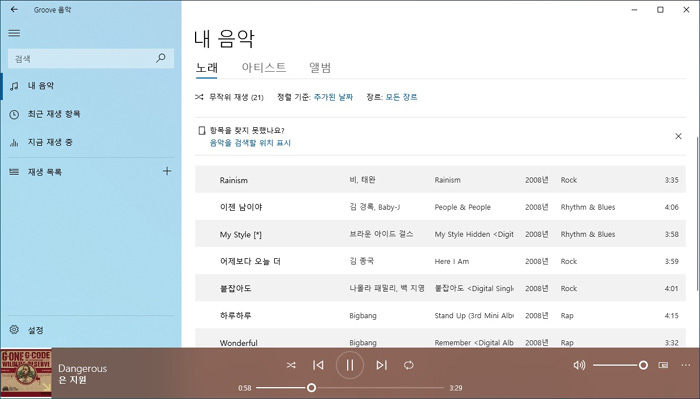The height and width of the screenshot is (399, 700).
Task: Click the album People & People
Action: pos(462,207)
